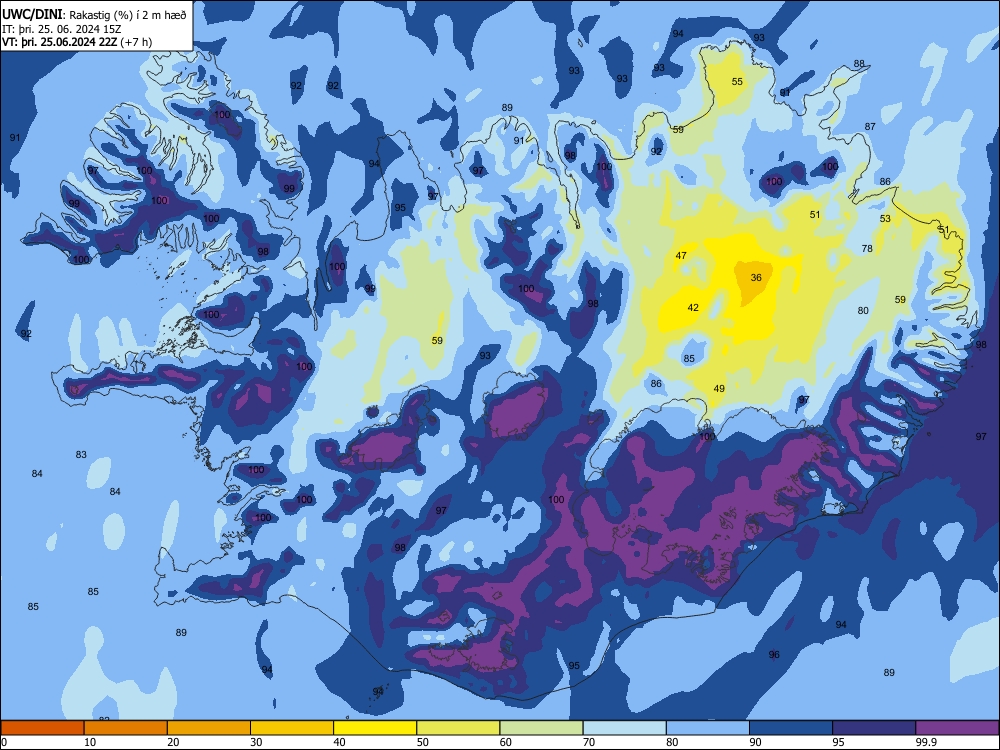Click humidity value 88 on the map
This screenshot has width=1000, height=750.
coord(860,63)
